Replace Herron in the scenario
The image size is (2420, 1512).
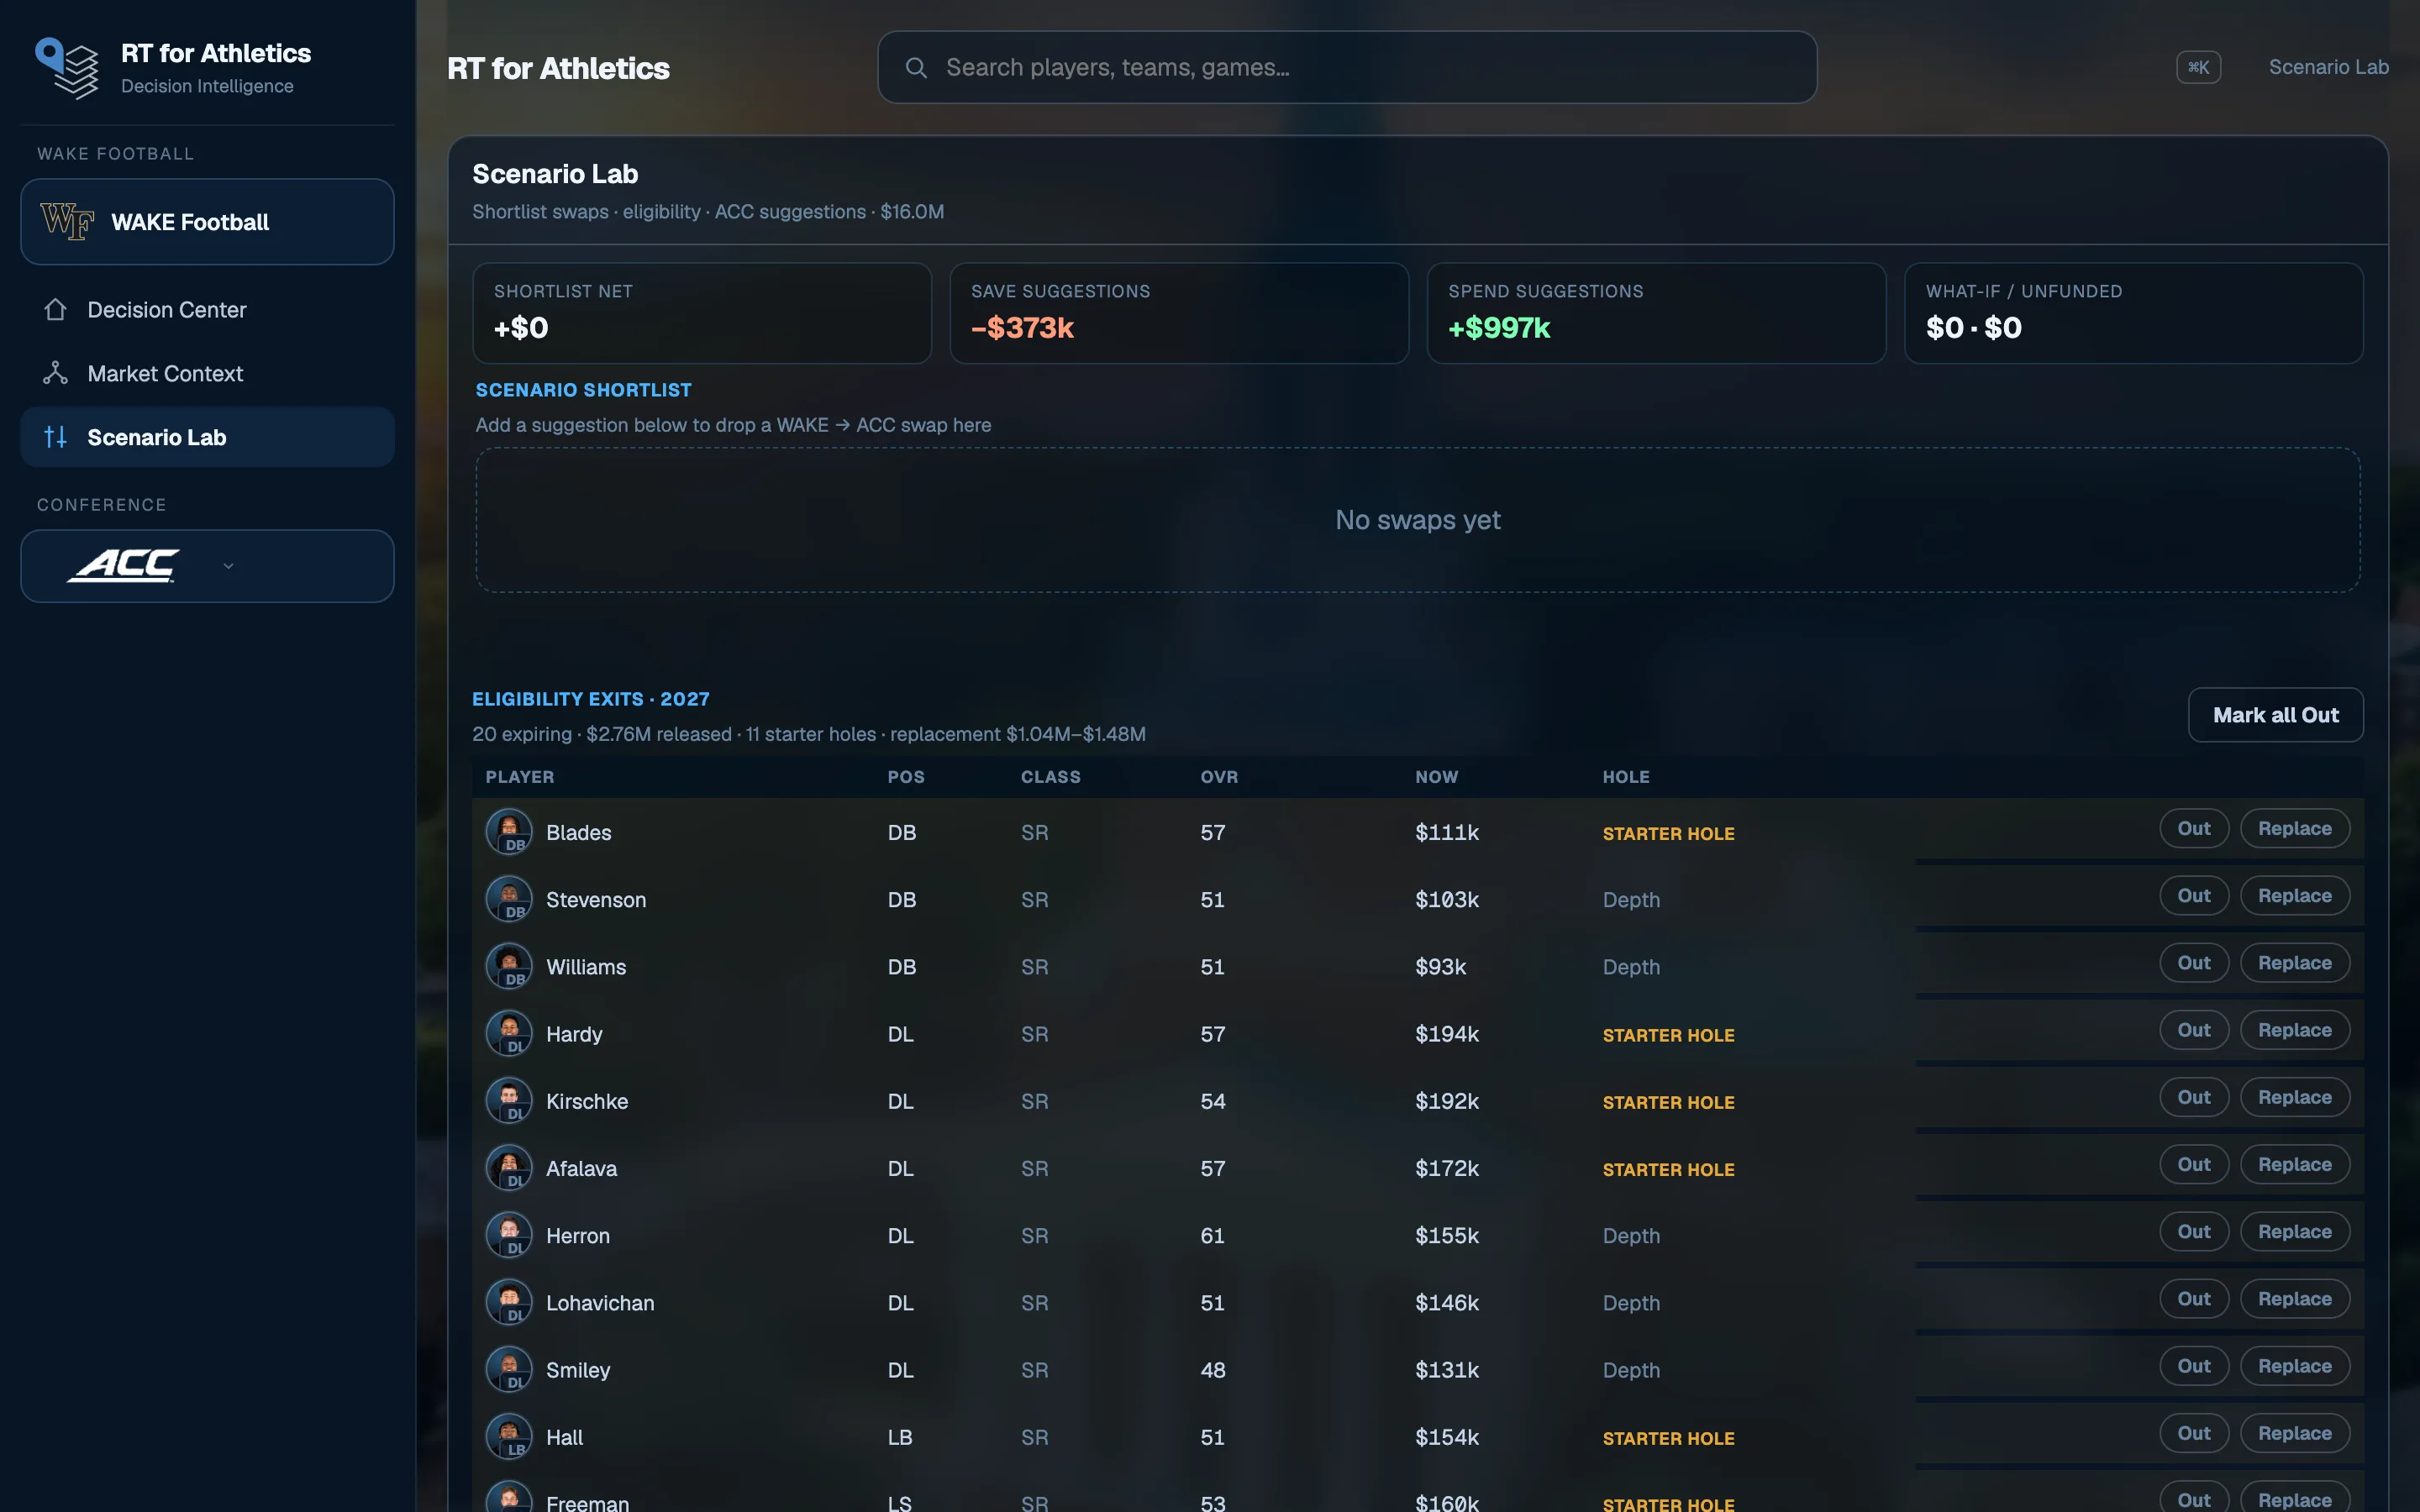pos(2294,1231)
